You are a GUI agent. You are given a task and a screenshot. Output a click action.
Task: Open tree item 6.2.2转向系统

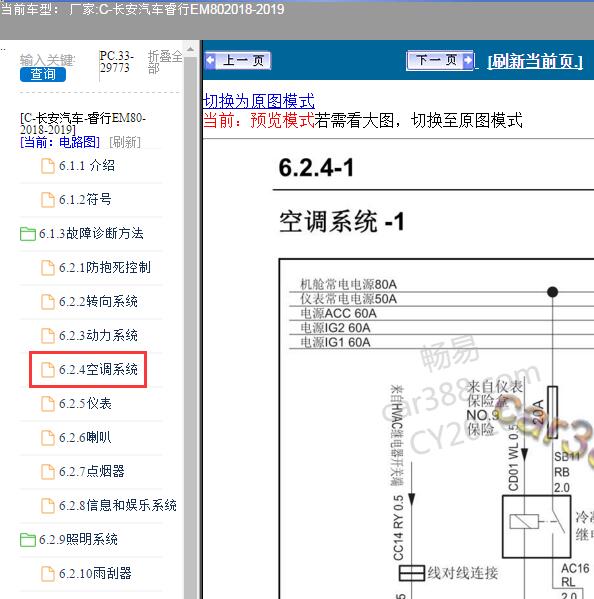pos(98,301)
